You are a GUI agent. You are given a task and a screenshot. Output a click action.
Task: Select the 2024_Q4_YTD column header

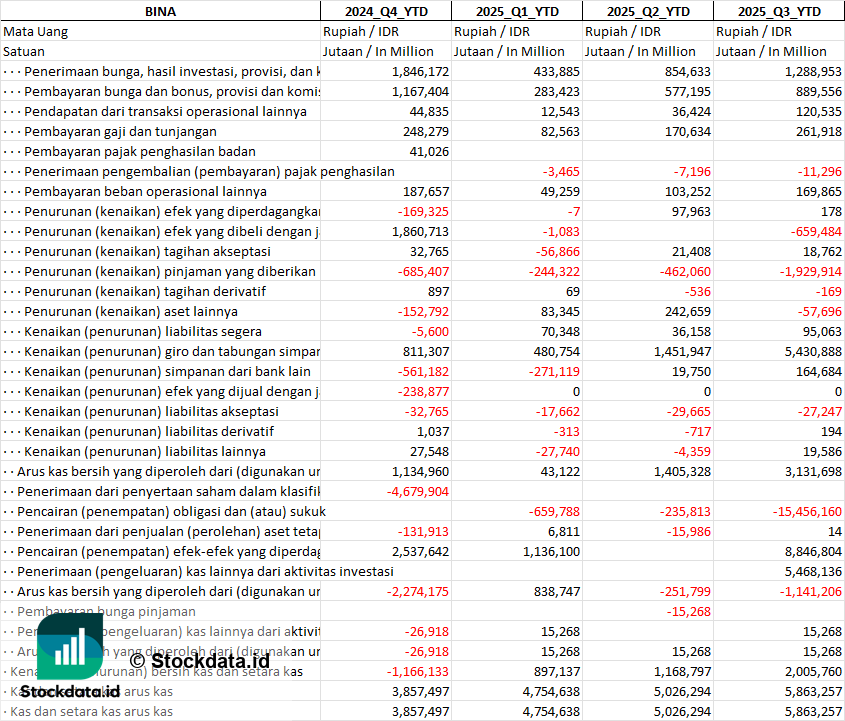(x=385, y=11)
